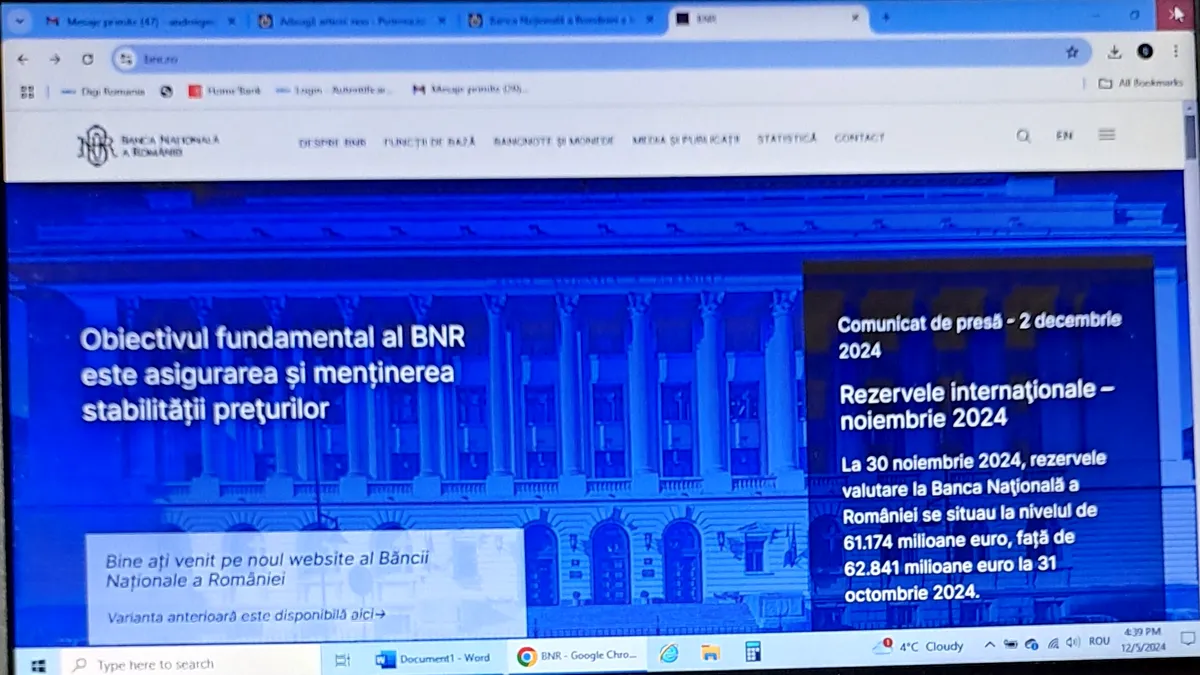1200x675 pixels.
Task: Click the Type here to search box
Action: (x=190, y=664)
